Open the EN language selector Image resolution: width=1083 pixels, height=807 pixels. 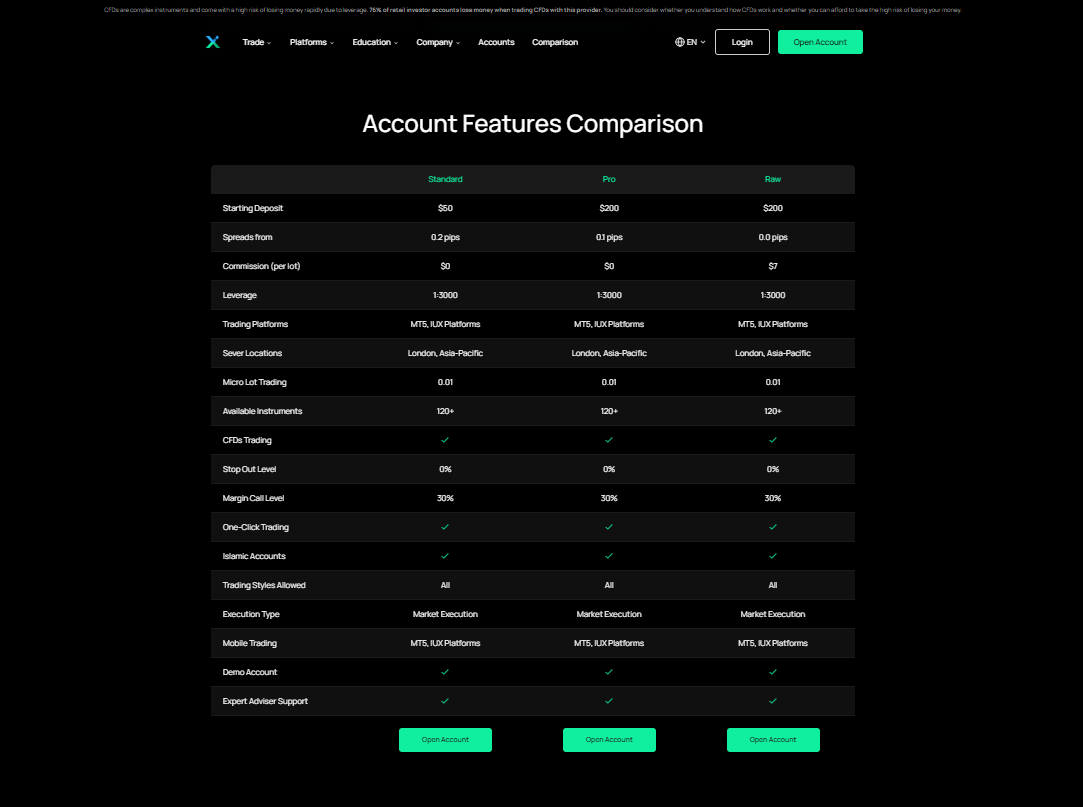coord(691,42)
